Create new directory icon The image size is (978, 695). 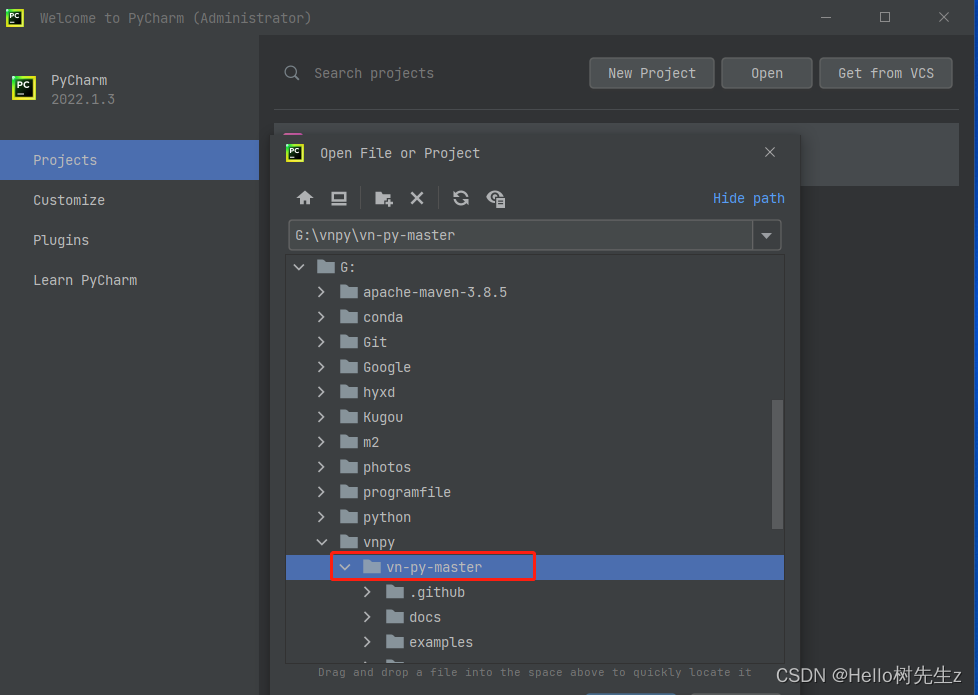(384, 198)
